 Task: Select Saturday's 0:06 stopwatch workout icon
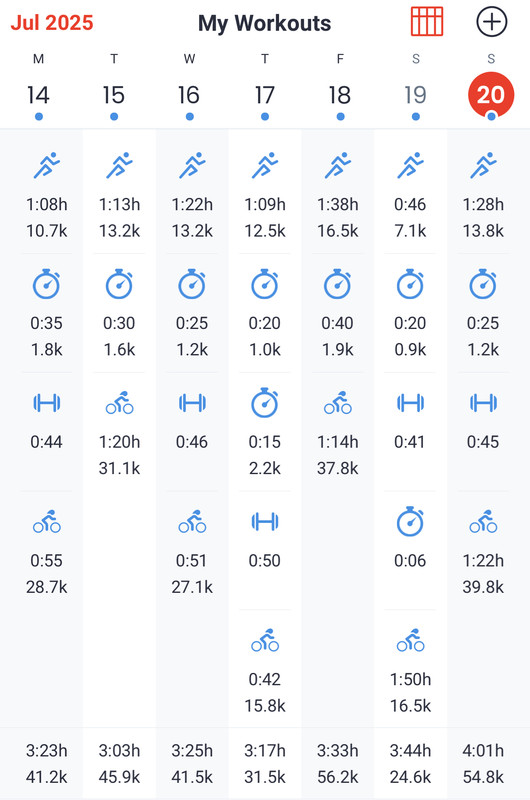[x=410, y=521]
